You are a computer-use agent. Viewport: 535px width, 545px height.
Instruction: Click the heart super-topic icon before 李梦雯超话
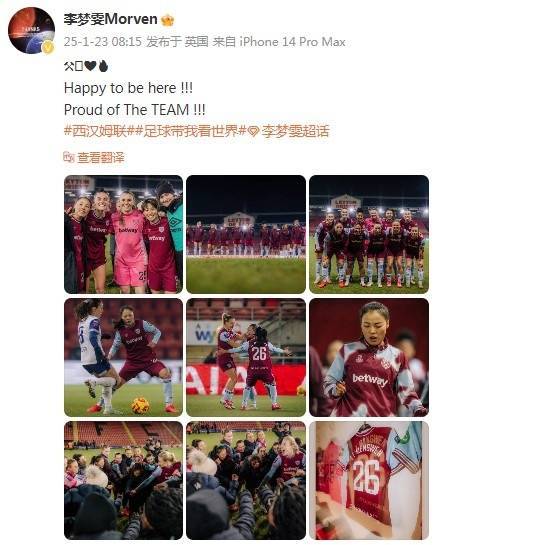[253, 132]
